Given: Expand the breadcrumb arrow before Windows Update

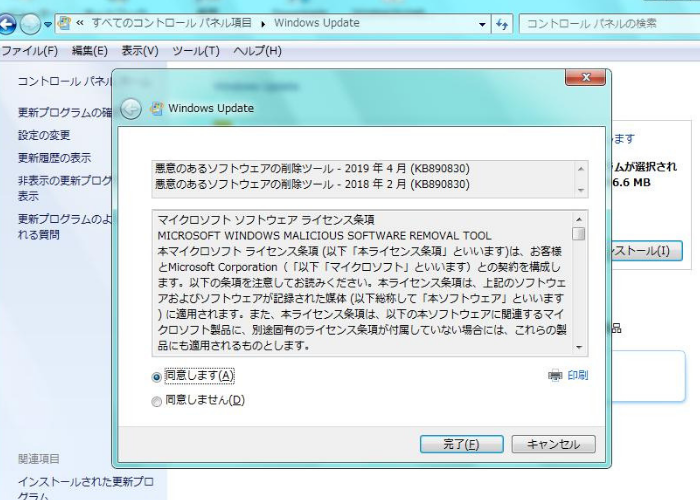Looking at the screenshot, I should [263, 24].
